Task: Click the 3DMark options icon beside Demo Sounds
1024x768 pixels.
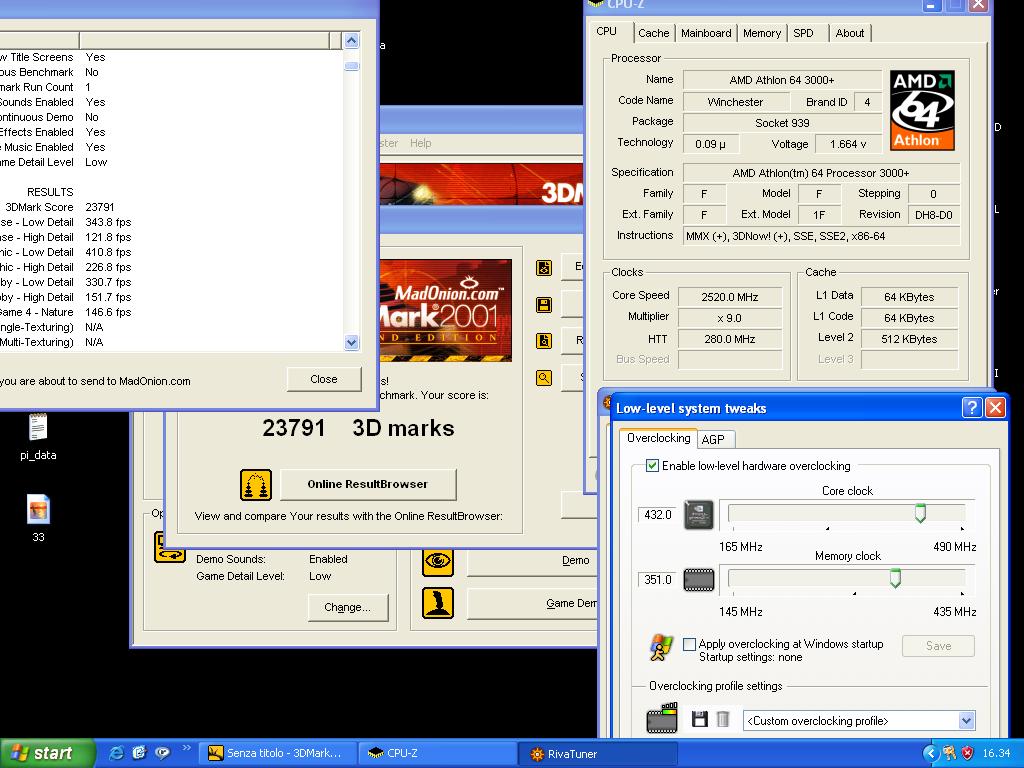Action: click(169, 547)
